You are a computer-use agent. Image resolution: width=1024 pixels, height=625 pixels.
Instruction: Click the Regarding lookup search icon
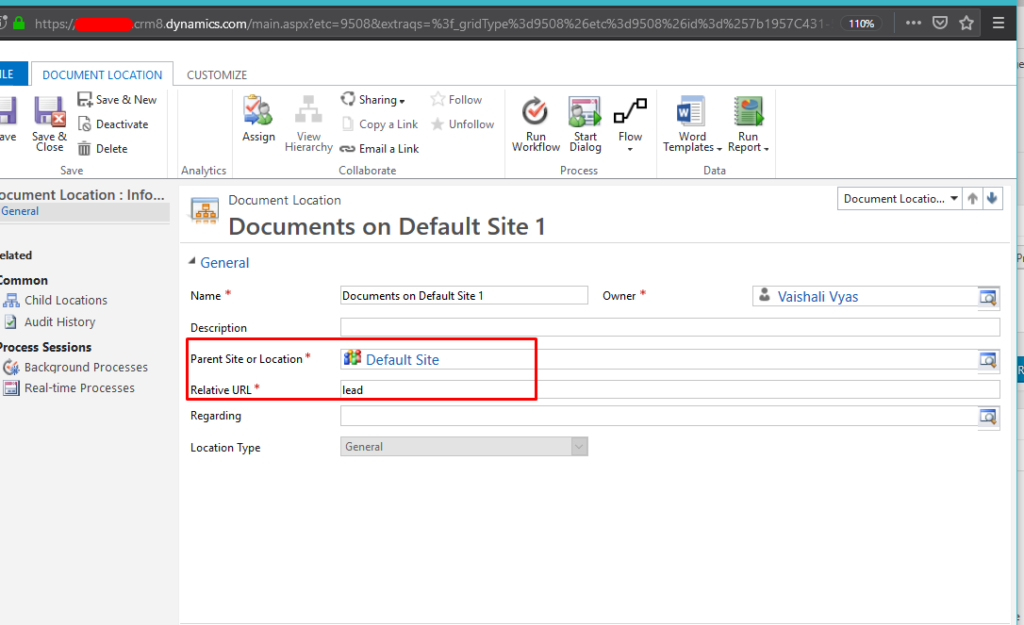tap(989, 416)
